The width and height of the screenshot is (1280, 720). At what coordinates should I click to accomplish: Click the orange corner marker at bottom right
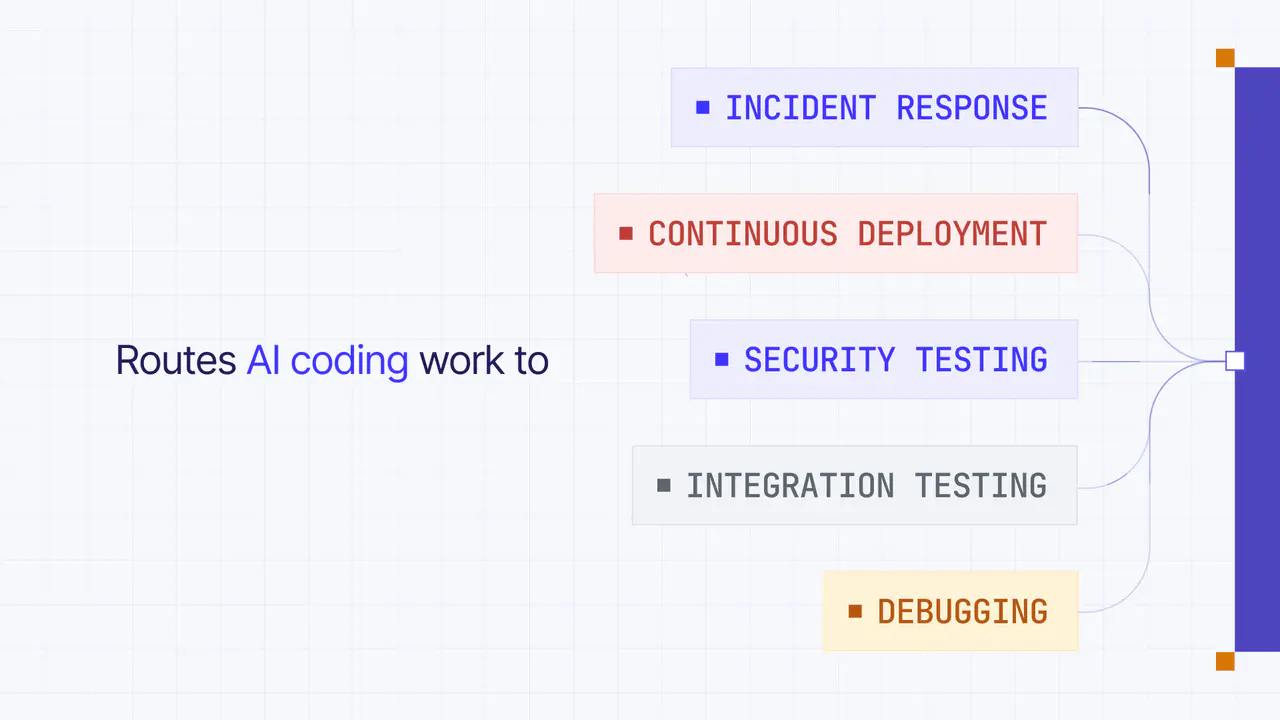(1225, 661)
